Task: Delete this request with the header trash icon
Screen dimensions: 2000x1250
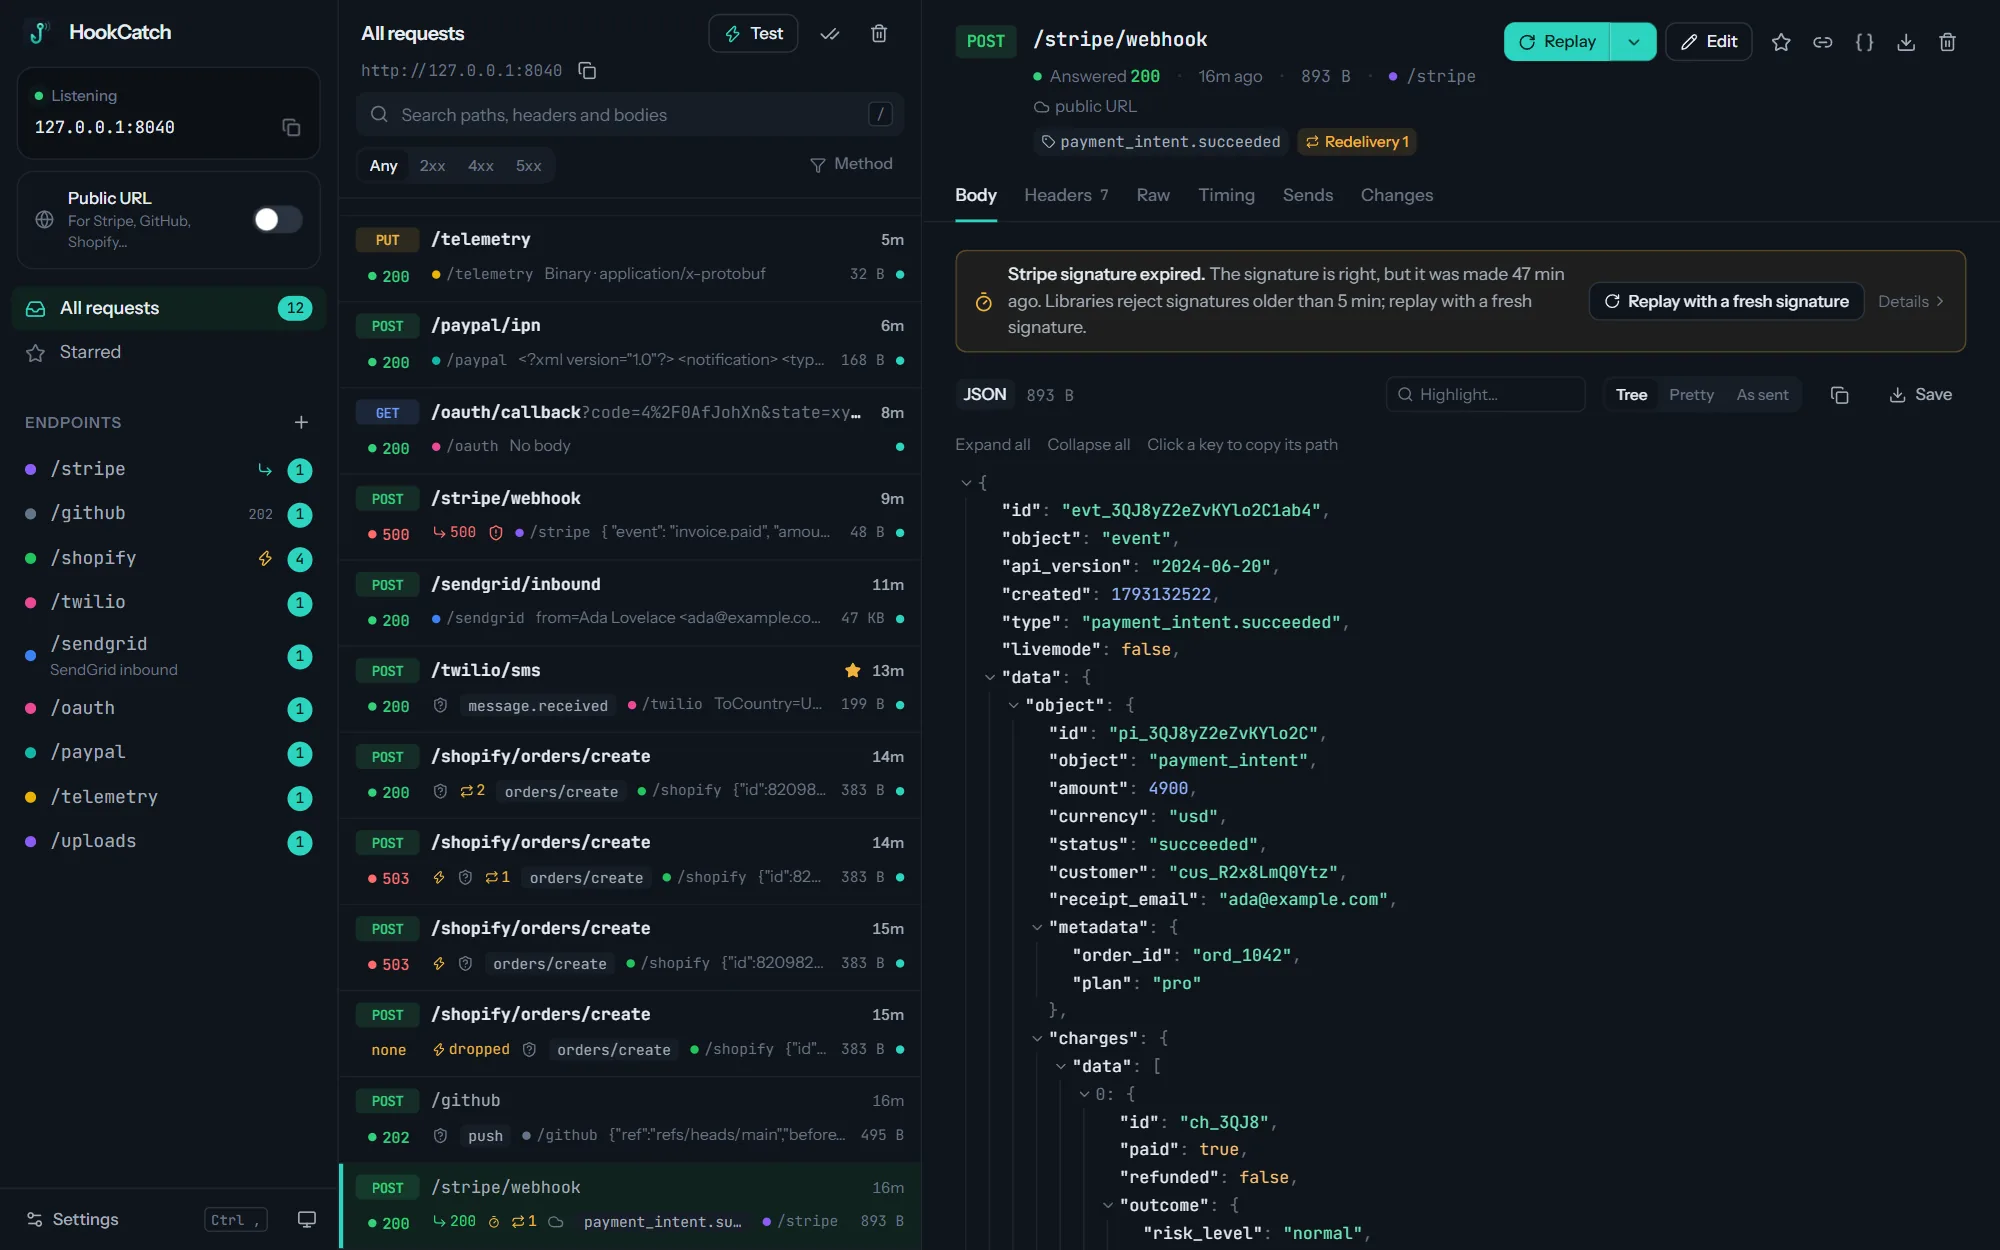Action: (x=1947, y=42)
